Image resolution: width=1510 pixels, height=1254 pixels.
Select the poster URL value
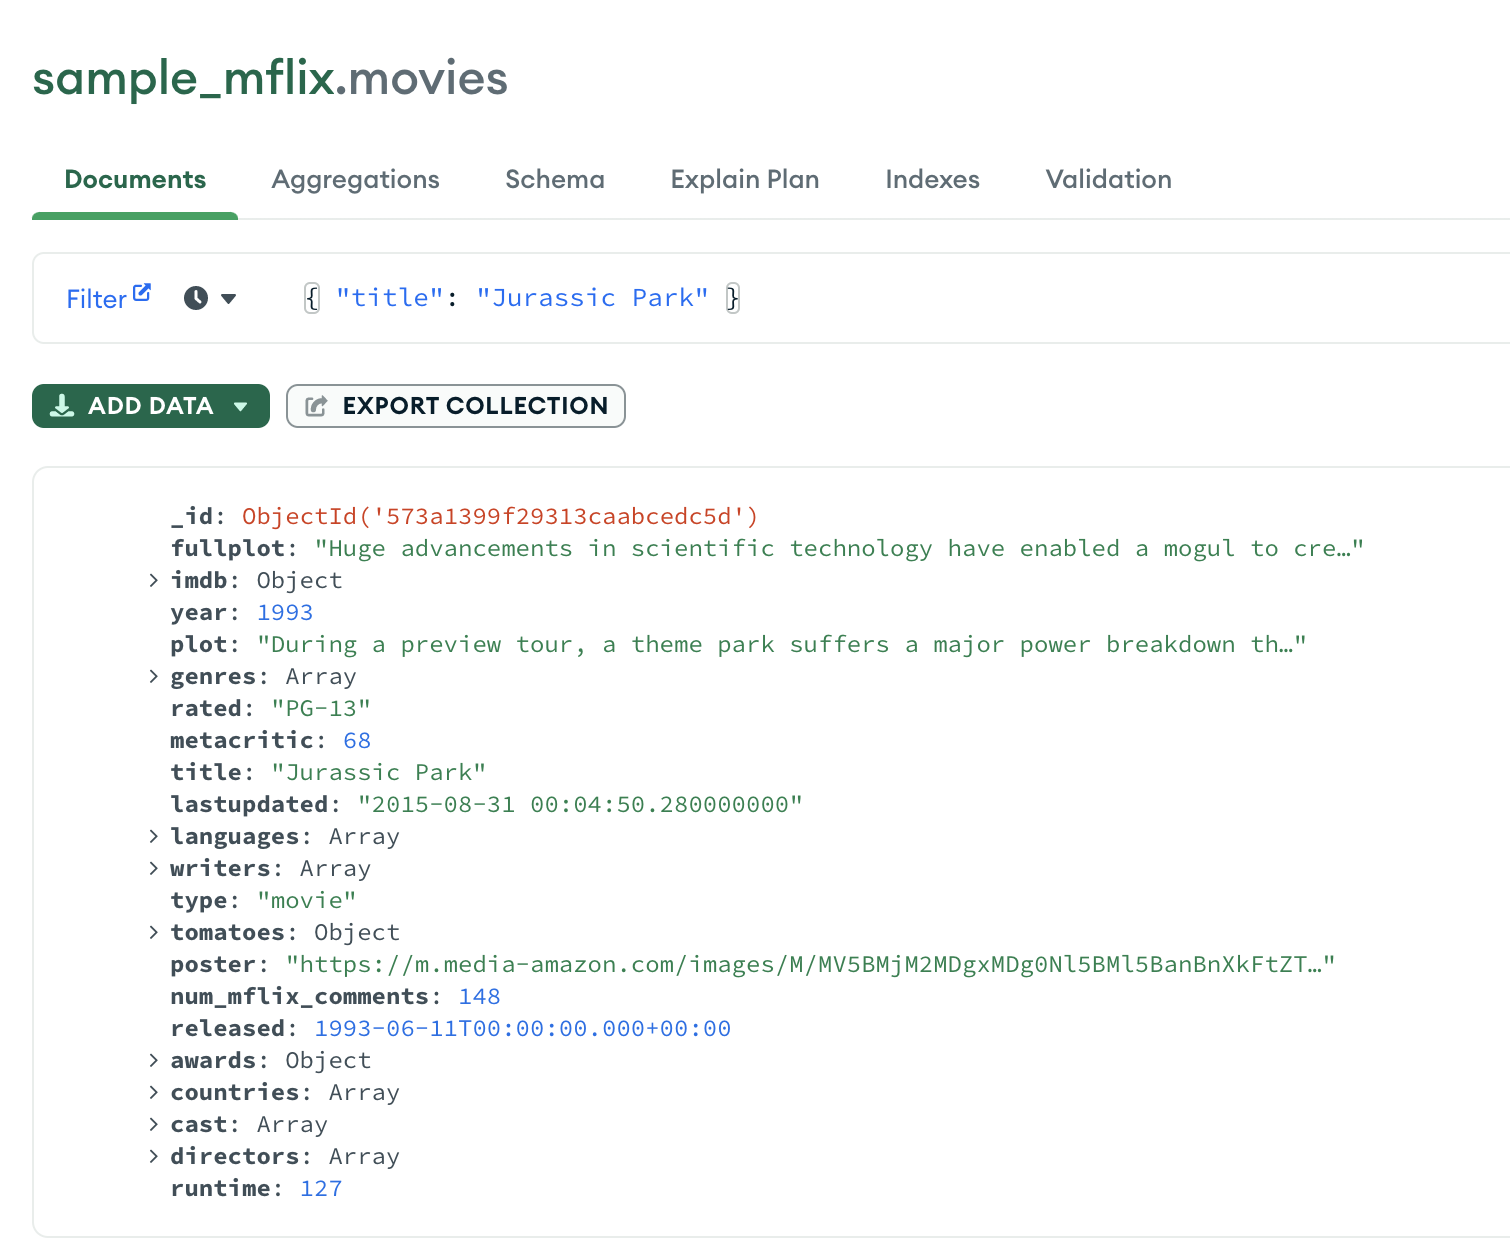(x=810, y=965)
